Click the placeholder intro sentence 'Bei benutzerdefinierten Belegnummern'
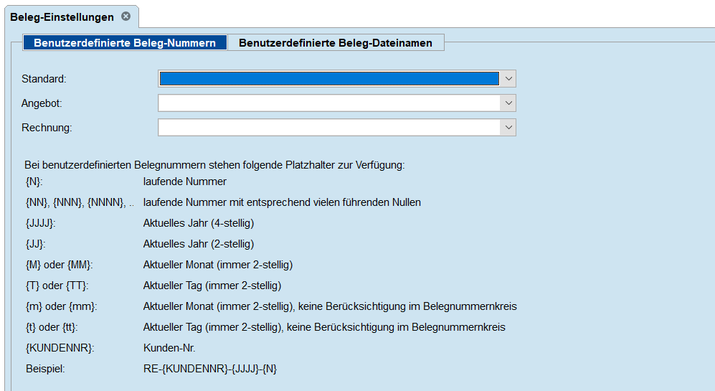The width and height of the screenshot is (715, 391). (214, 165)
